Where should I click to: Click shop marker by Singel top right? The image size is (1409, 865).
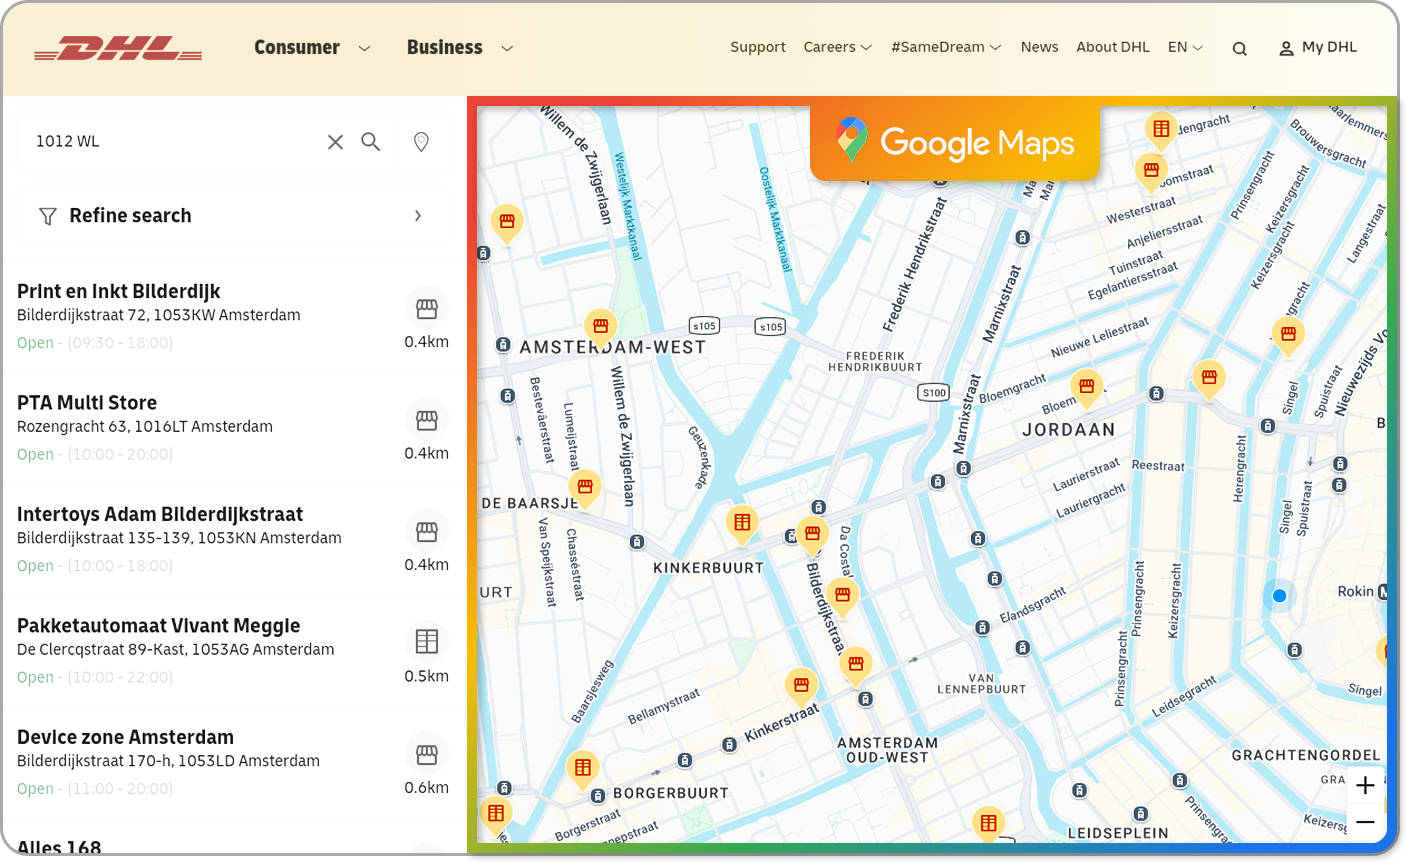tap(1288, 336)
